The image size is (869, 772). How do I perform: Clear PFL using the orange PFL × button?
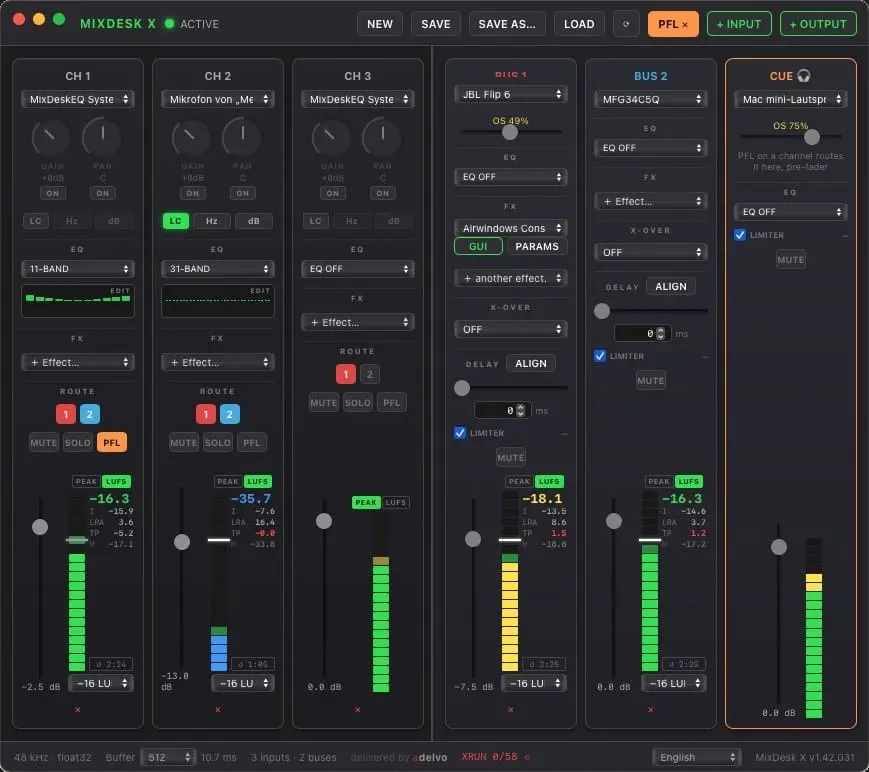[x=673, y=24]
